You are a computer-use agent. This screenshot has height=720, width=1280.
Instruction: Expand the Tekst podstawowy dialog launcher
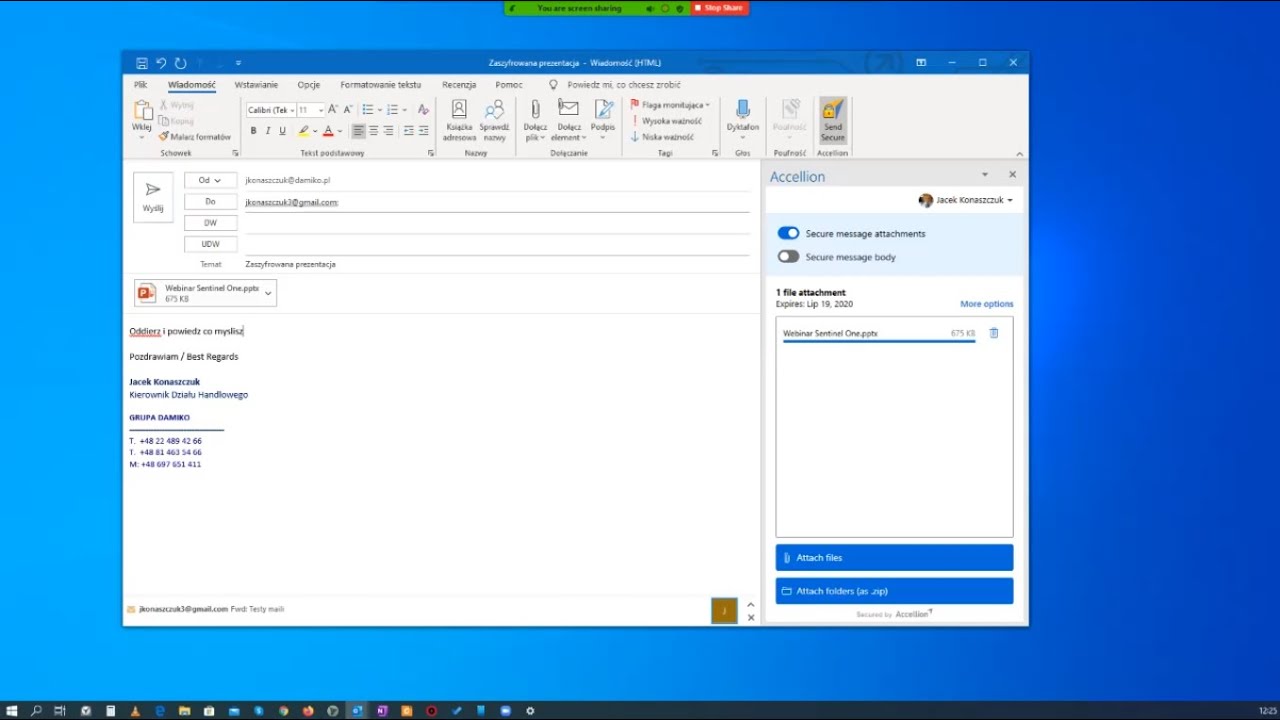click(x=431, y=153)
